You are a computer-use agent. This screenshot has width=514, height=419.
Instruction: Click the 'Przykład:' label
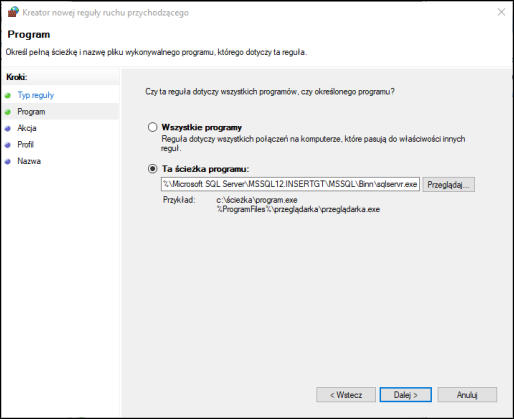click(x=179, y=200)
